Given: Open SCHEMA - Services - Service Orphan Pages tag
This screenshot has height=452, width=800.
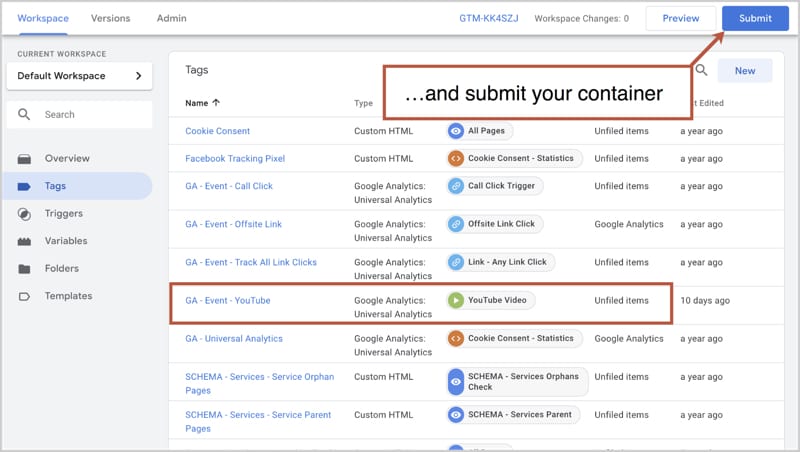Looking at the screenshot, I should [260, 384].
